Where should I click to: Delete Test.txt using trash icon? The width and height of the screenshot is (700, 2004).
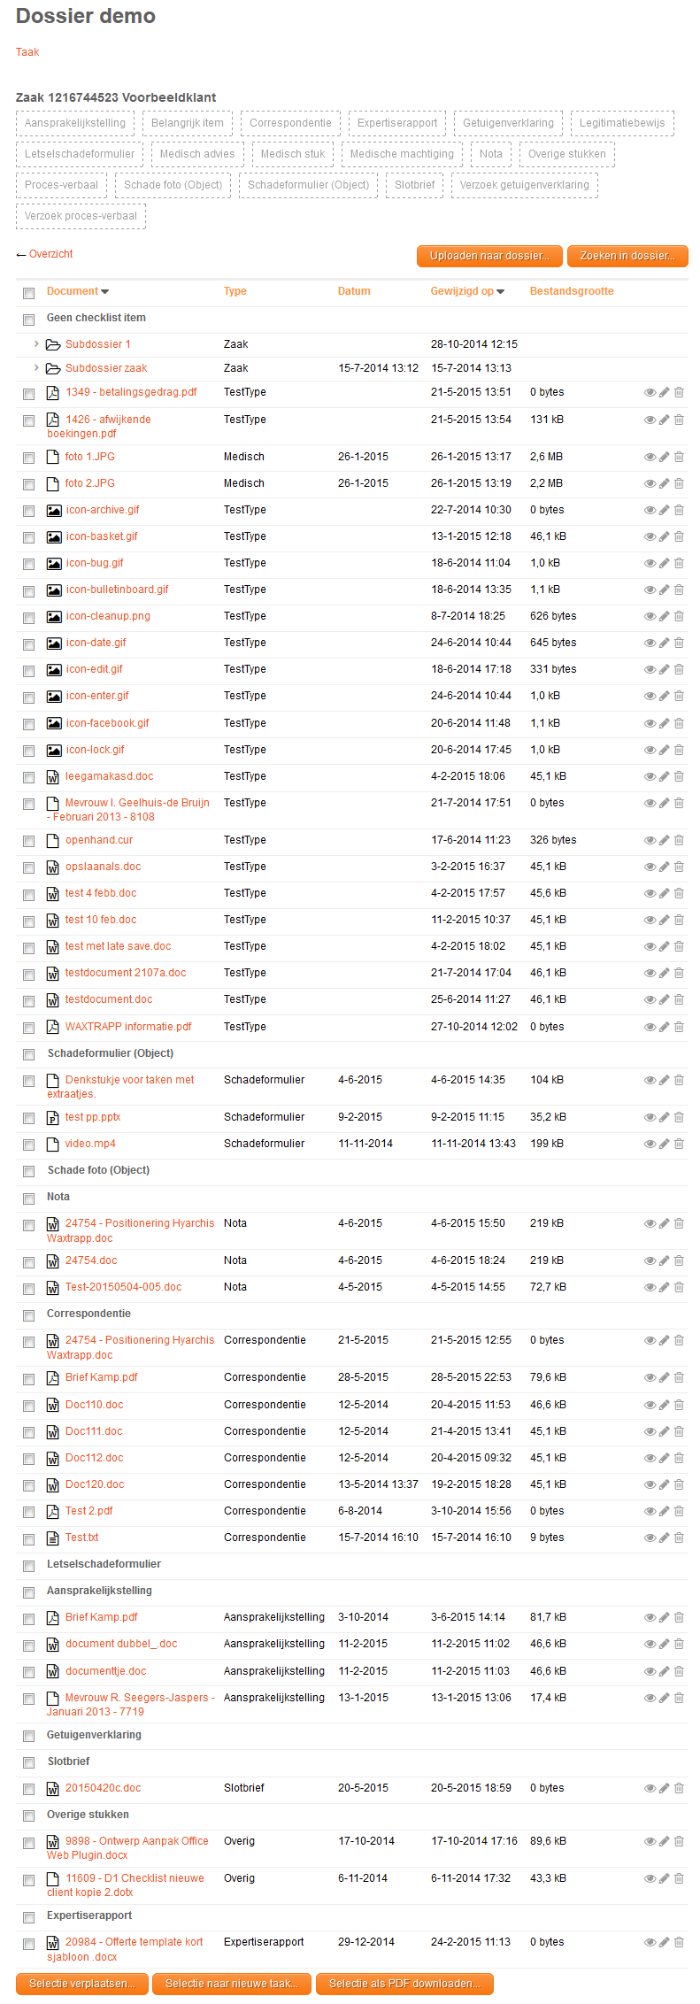(679, 1538)
